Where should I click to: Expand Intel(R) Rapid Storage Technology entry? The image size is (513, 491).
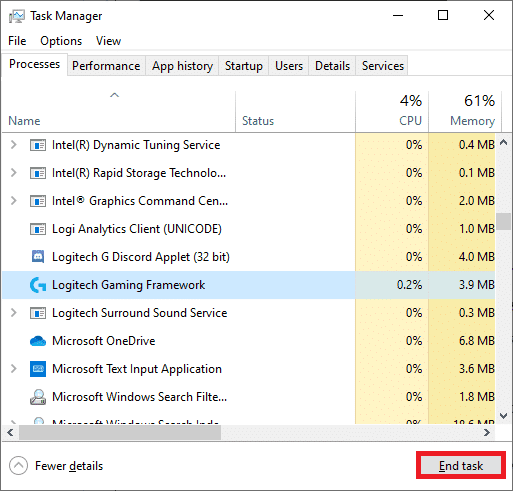click(x=13, y=173)
